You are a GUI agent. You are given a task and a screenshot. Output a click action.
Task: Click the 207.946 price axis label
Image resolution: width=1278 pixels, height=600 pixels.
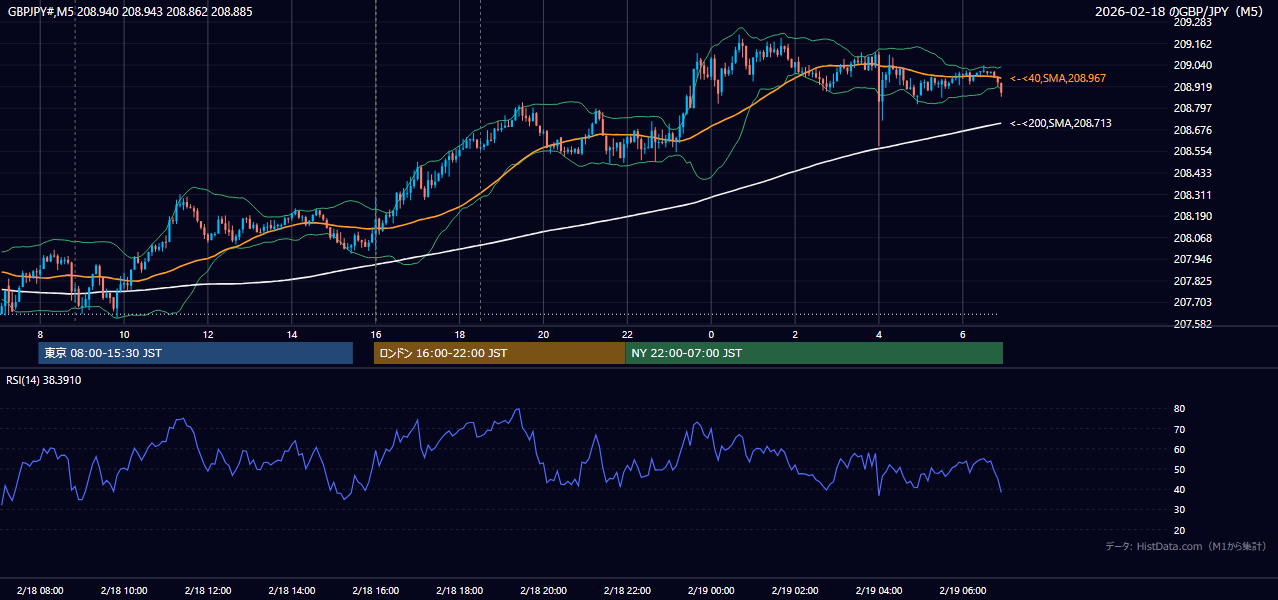pos(1193,259)
